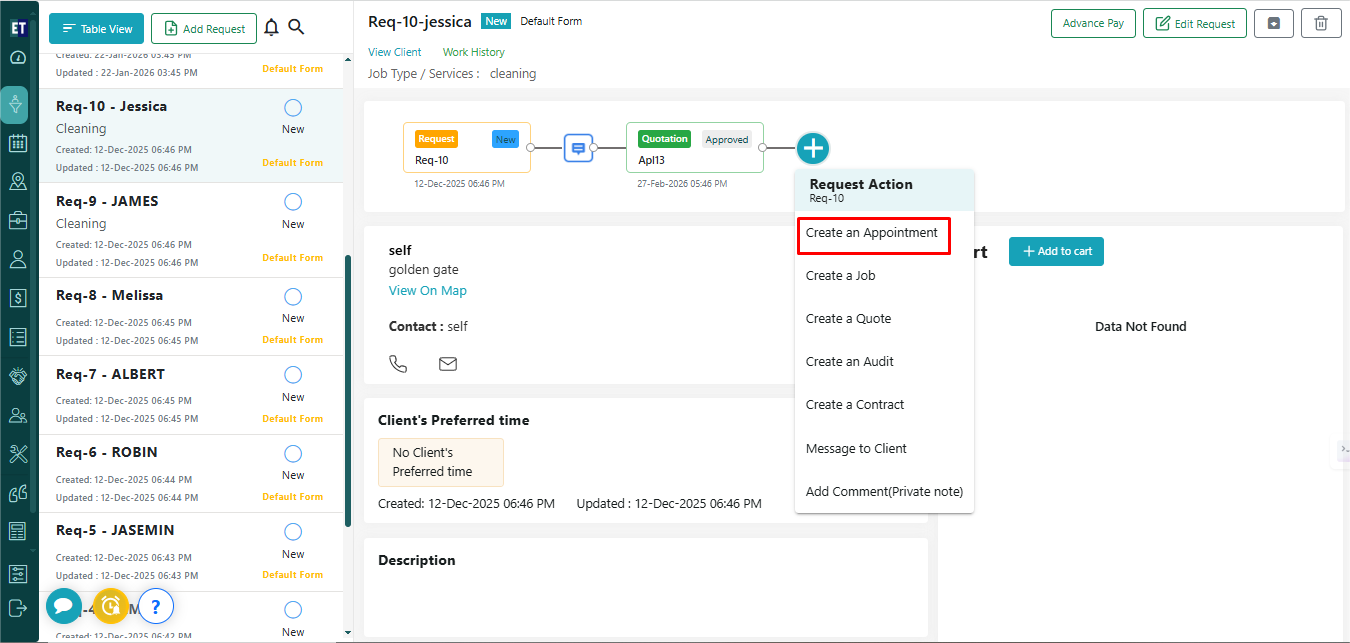Expand the collapsed right side panel handle
Screen dimensions: 1350x643
pos(1342,450)
